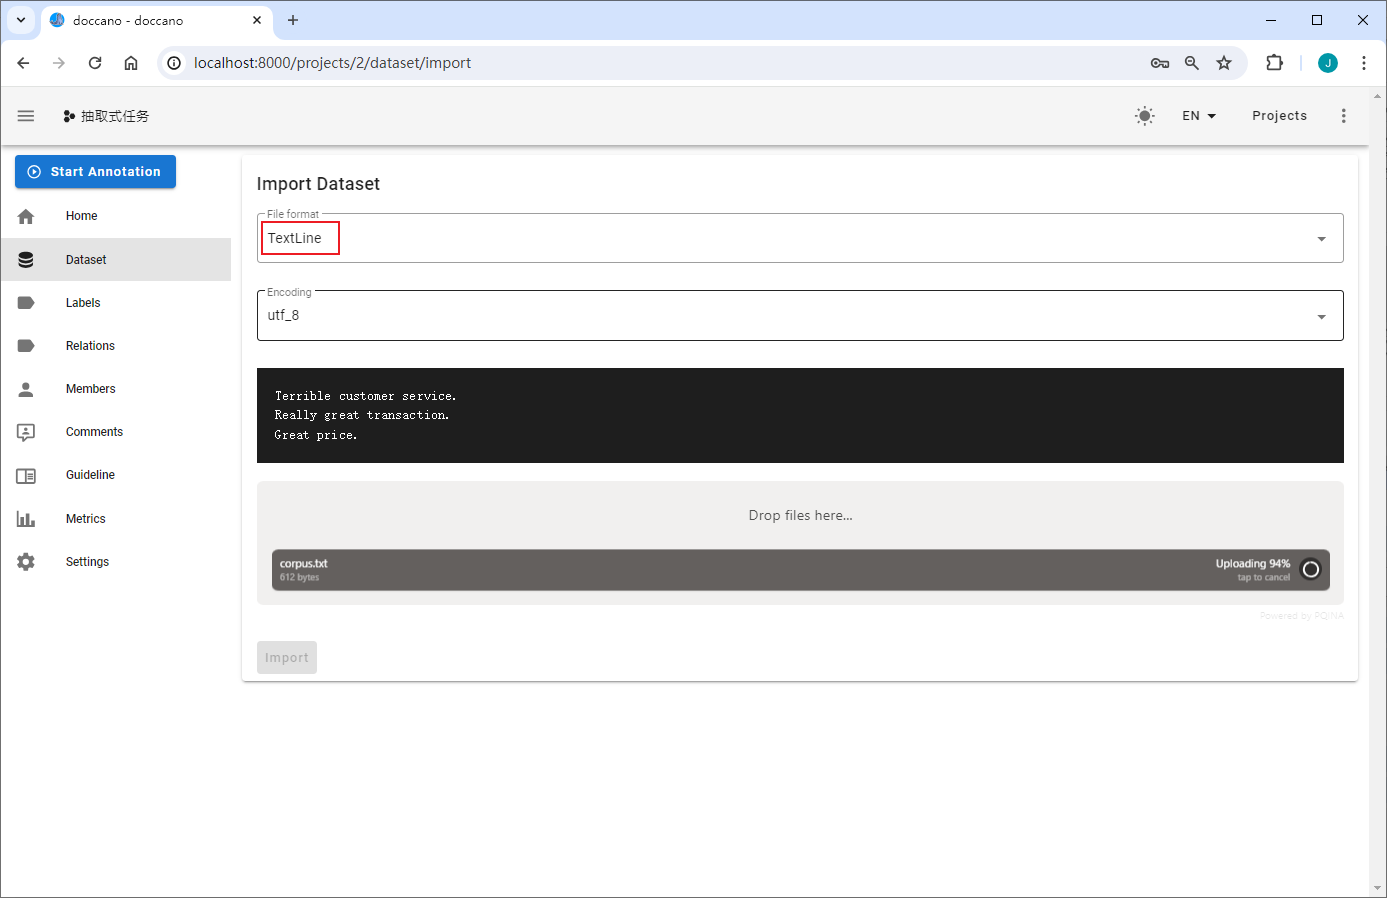The width and height of the screenshot is (1387, 898).
Task: Click the Metrics bar chart icon
Action: [25, 518]
